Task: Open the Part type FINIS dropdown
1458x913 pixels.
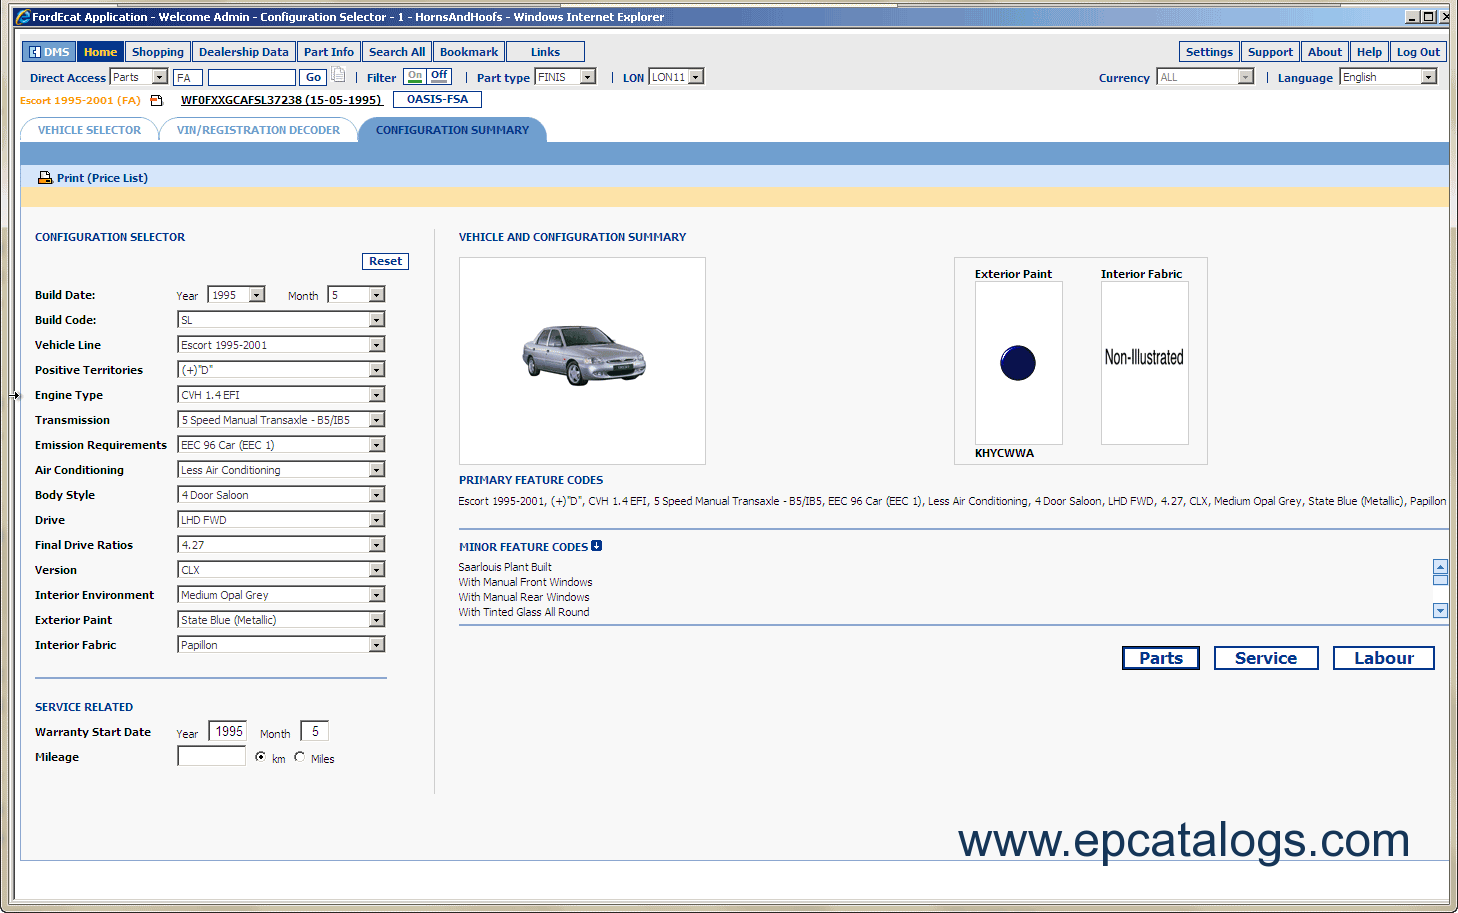Action: pos(589,76)
